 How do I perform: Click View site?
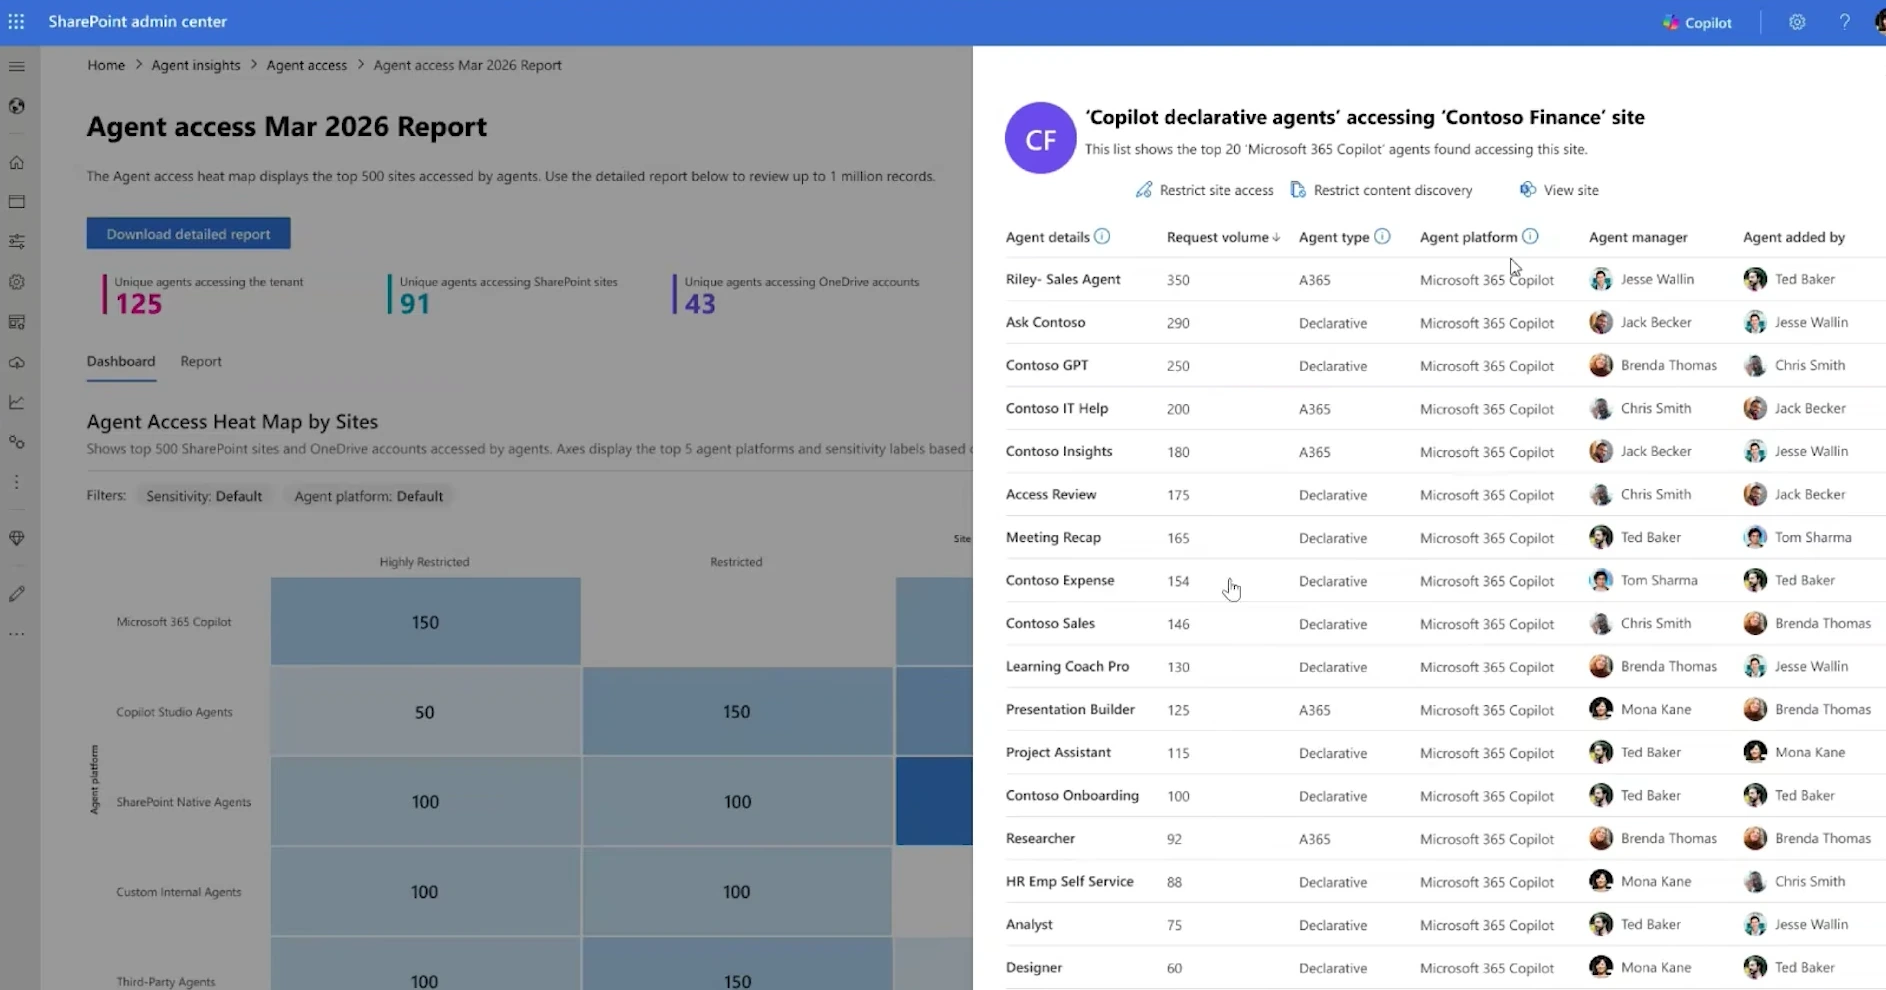(1559, 190)
